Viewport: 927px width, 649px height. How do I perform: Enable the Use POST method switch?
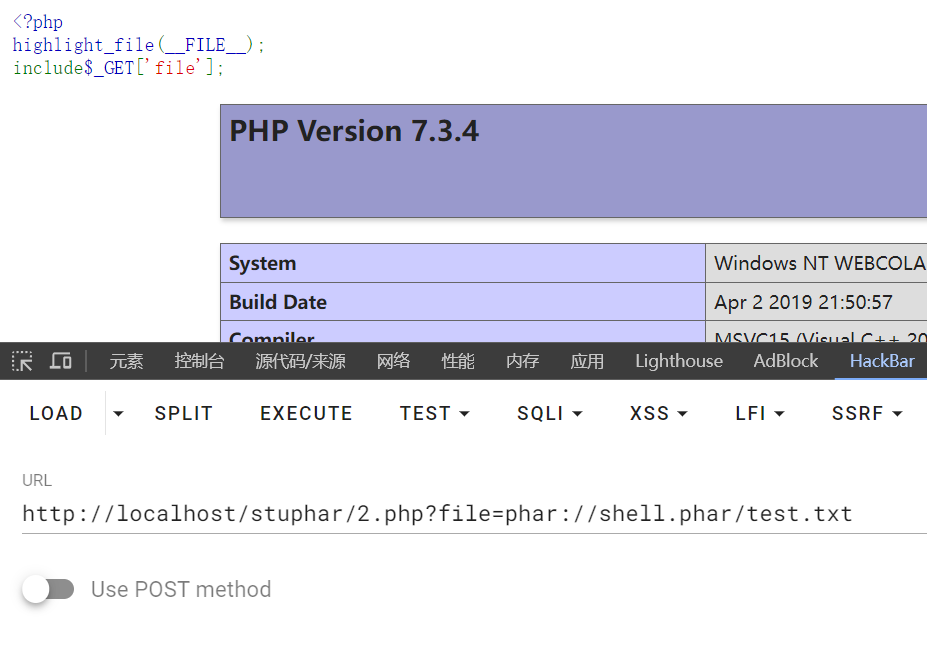[49, 589]
